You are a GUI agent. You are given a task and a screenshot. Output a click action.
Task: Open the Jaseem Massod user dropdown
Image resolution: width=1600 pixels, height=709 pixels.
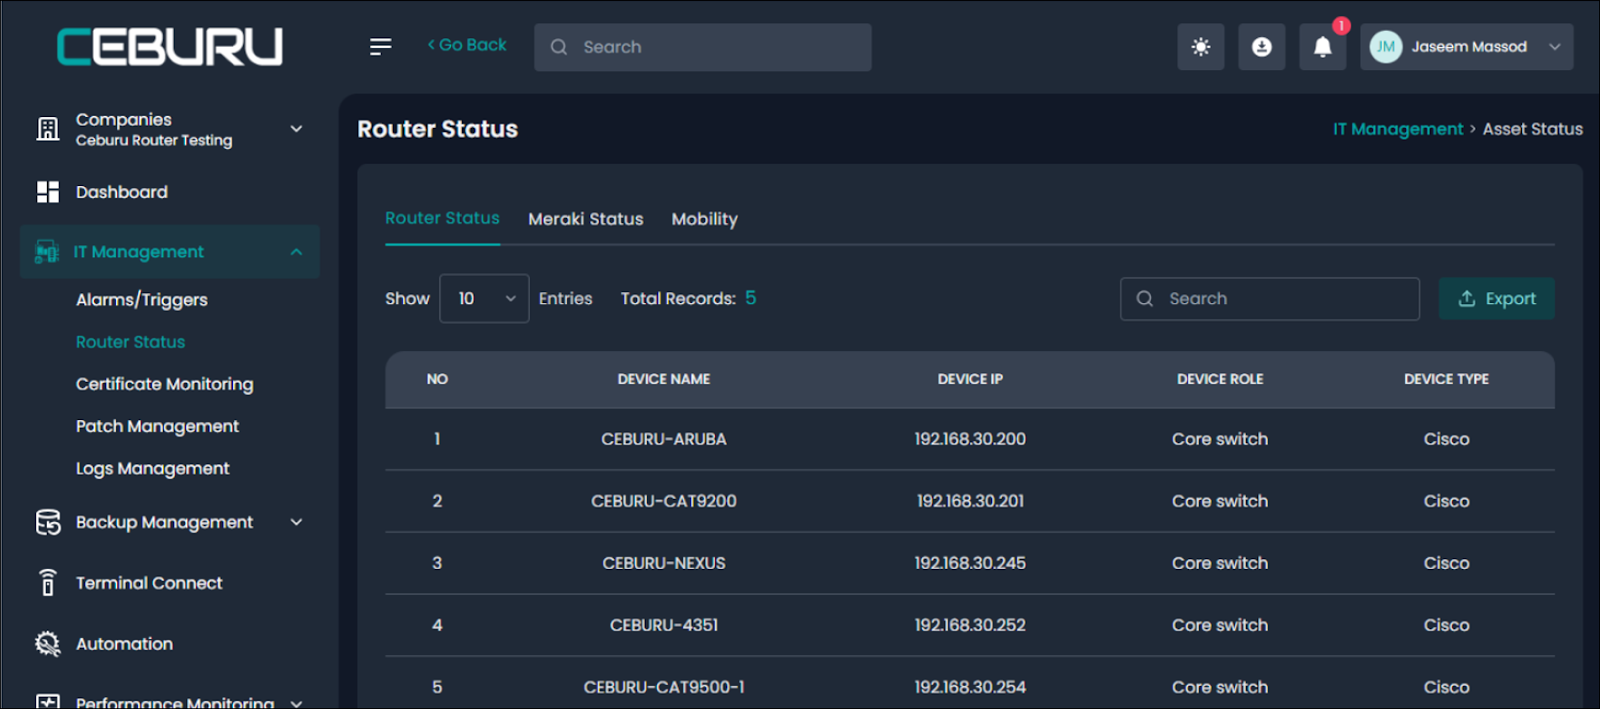tap(1466, 47)
